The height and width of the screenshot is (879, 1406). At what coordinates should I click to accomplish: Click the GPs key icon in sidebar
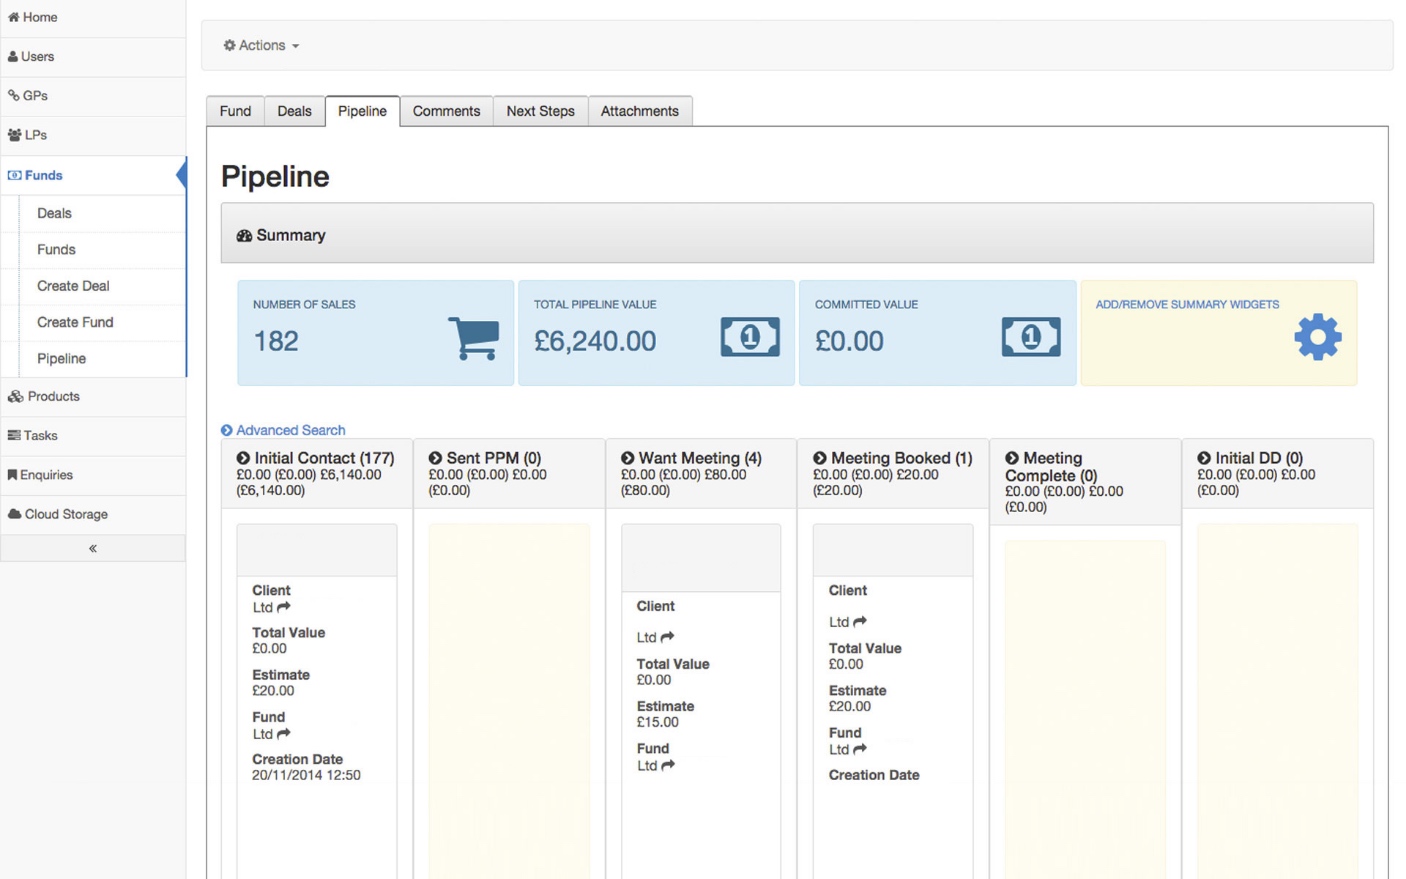14,96
